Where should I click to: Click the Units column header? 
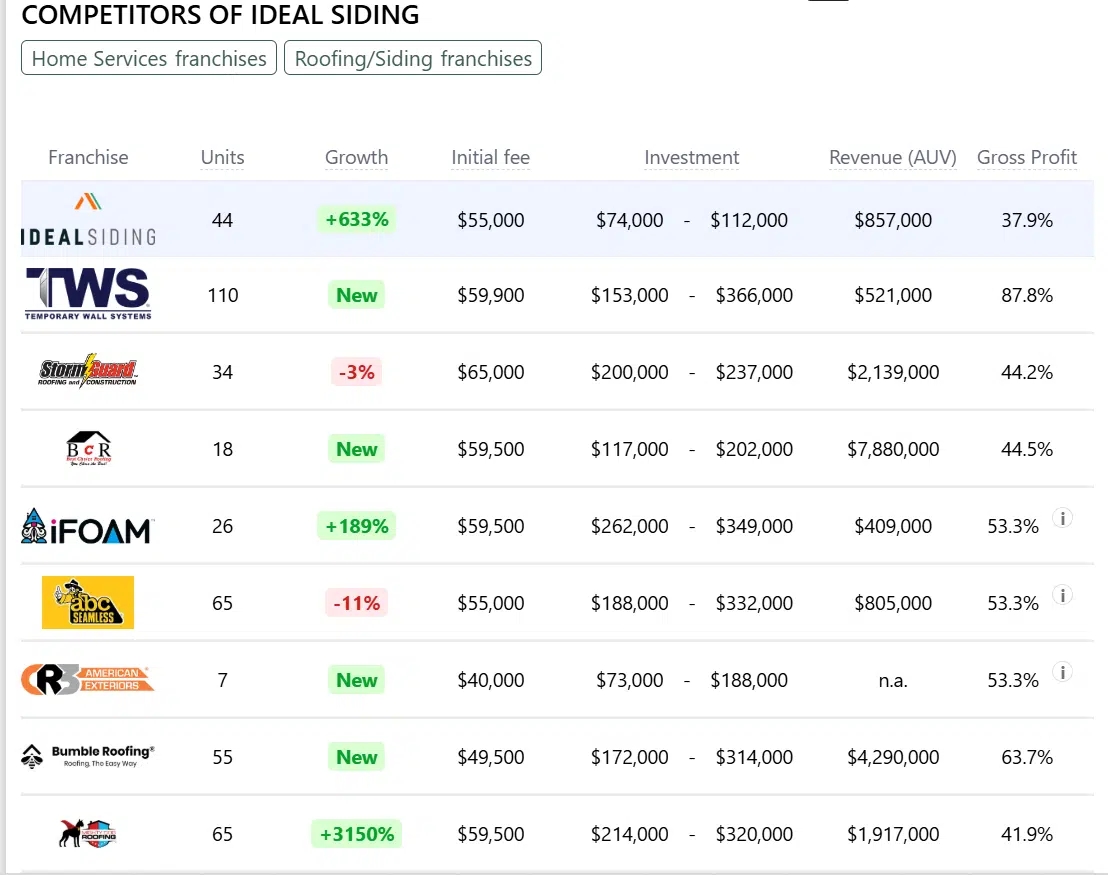tap(222, 157)
